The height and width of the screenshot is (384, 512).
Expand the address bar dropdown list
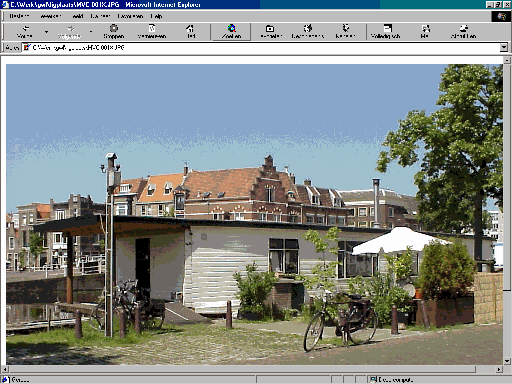[x=504, y=48]
